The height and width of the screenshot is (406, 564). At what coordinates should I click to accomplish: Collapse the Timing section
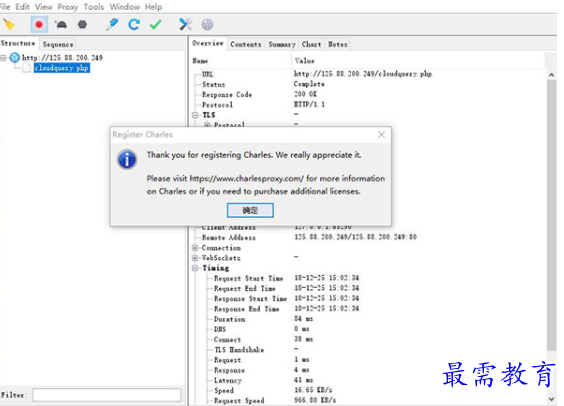(195, 268)
